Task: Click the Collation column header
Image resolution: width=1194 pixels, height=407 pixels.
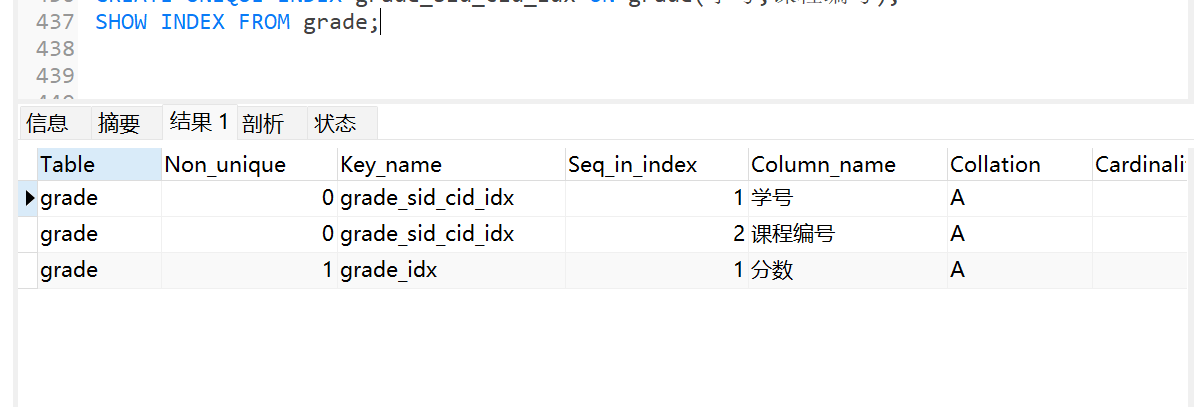Action: pos(1018,164)
